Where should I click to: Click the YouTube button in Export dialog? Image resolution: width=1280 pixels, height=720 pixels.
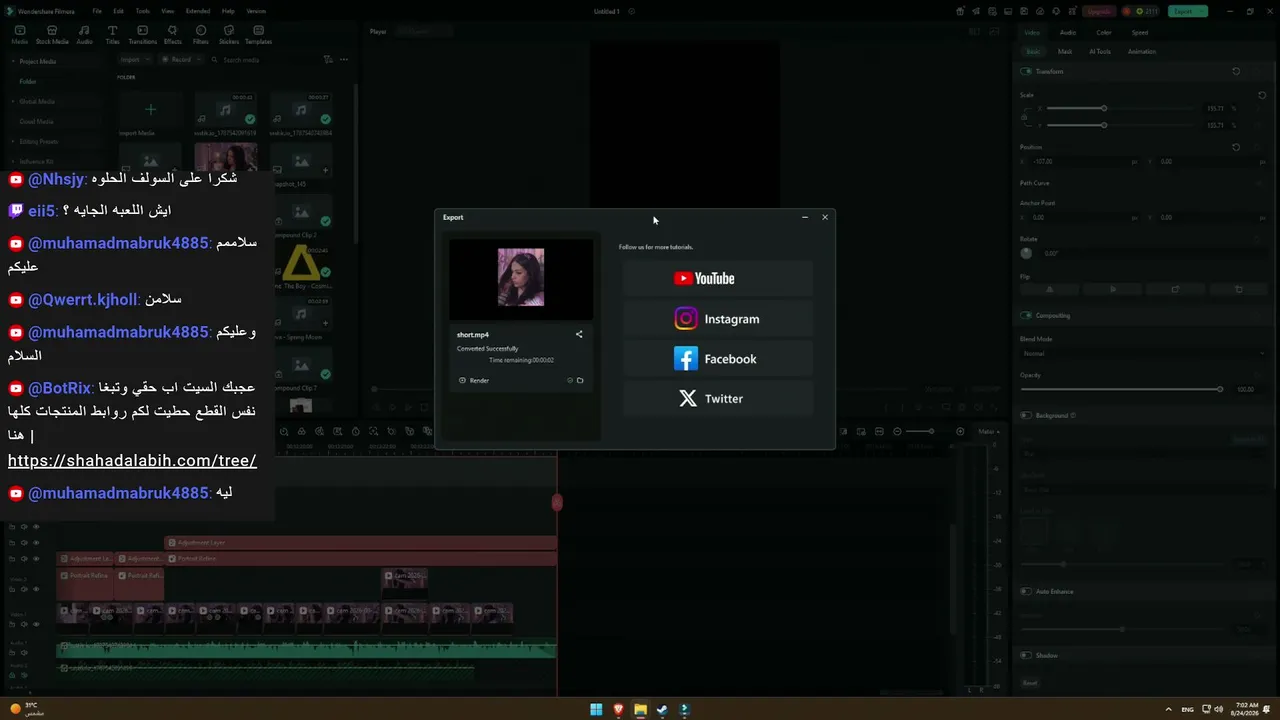tap(718, 279)
